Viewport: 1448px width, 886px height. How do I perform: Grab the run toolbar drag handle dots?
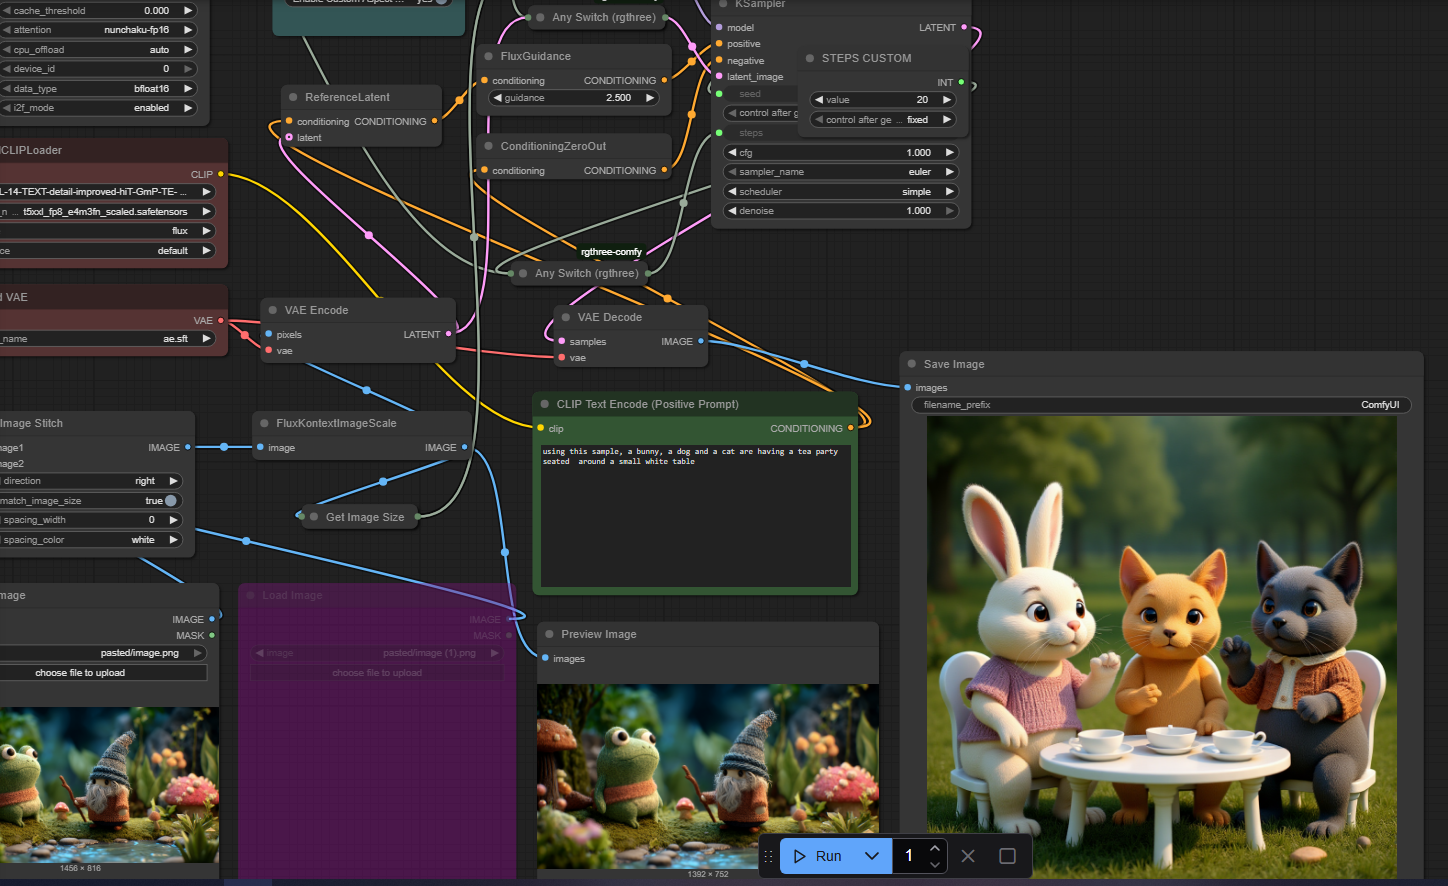tap(768, 856)
